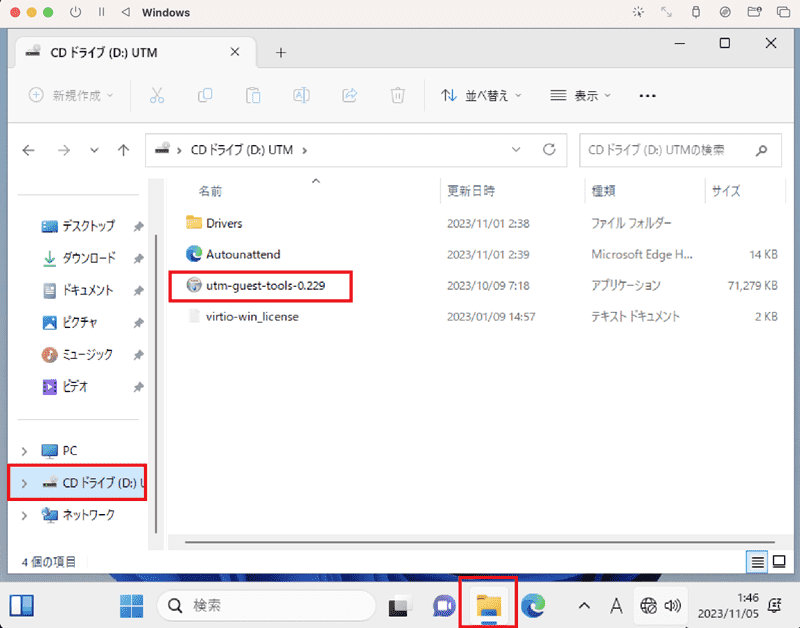Go back with the left arrow
This screenshot has height=628, width=800.
point(29,150)
